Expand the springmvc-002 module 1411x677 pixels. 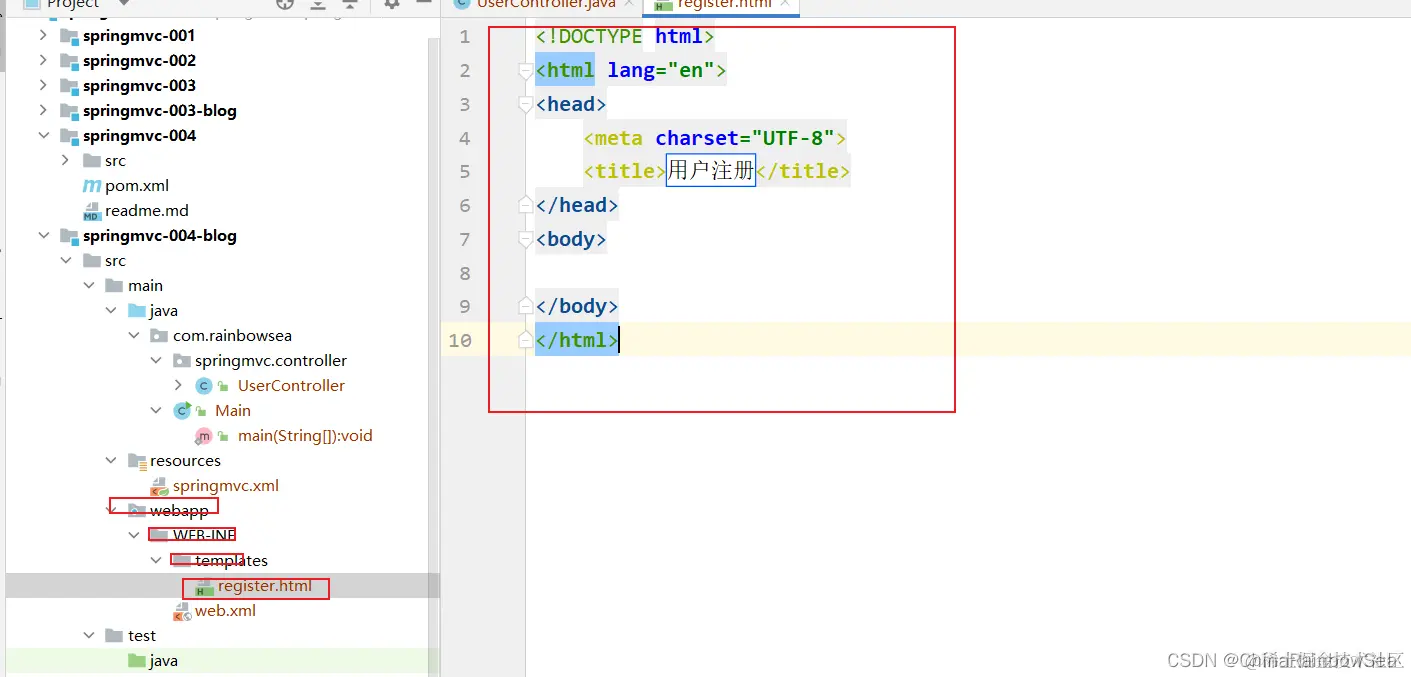pyautogui.click(x=43, y=60)
